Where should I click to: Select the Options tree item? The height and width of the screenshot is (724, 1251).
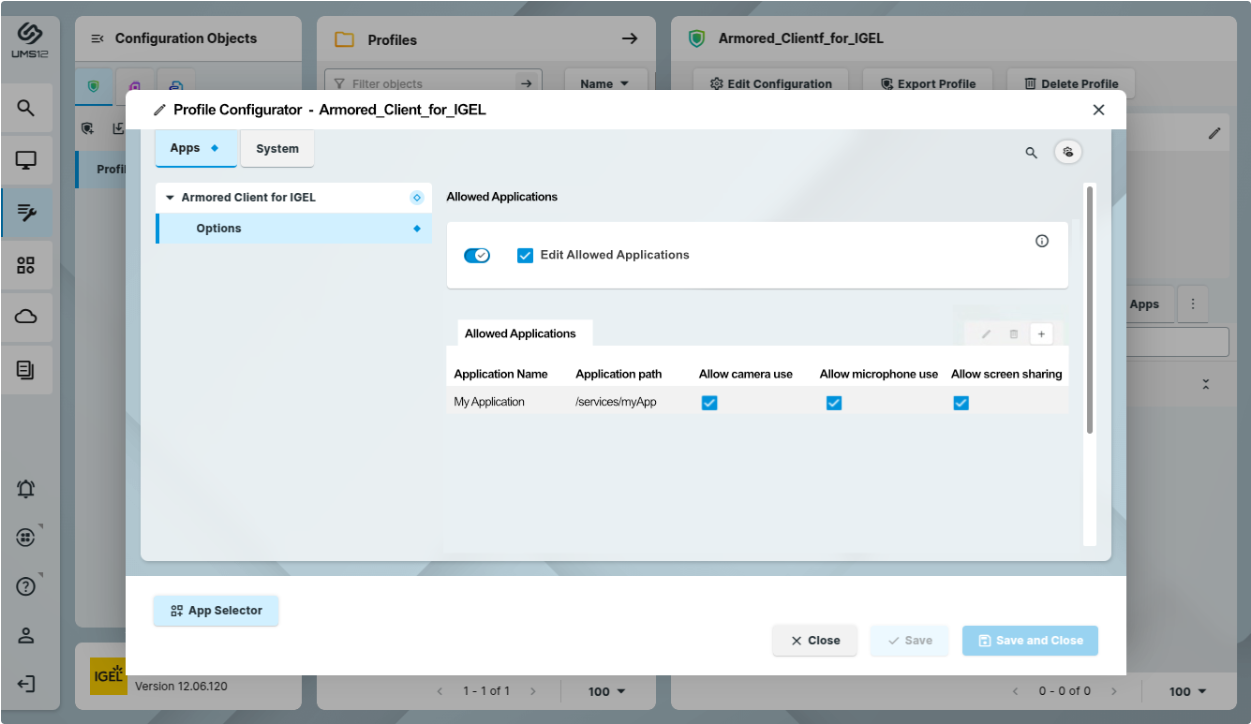pyautogui.click(x=219, y=229)
